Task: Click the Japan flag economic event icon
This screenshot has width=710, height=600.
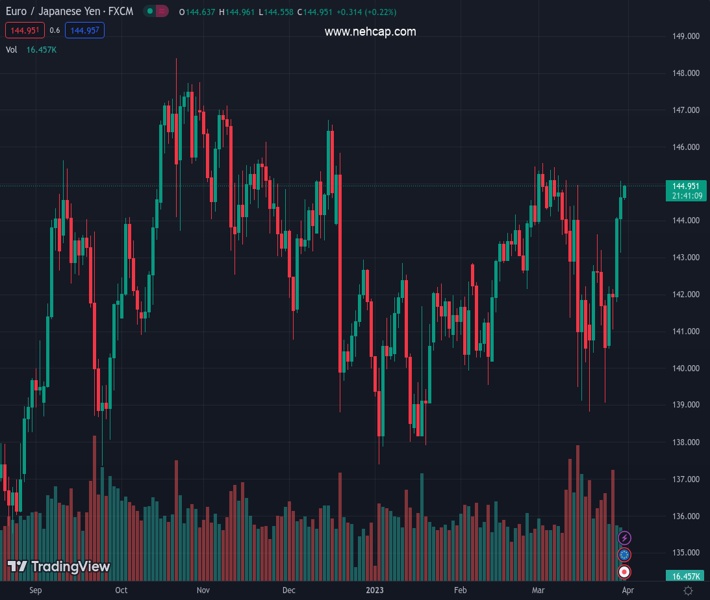Action: [x=625, y=571]
